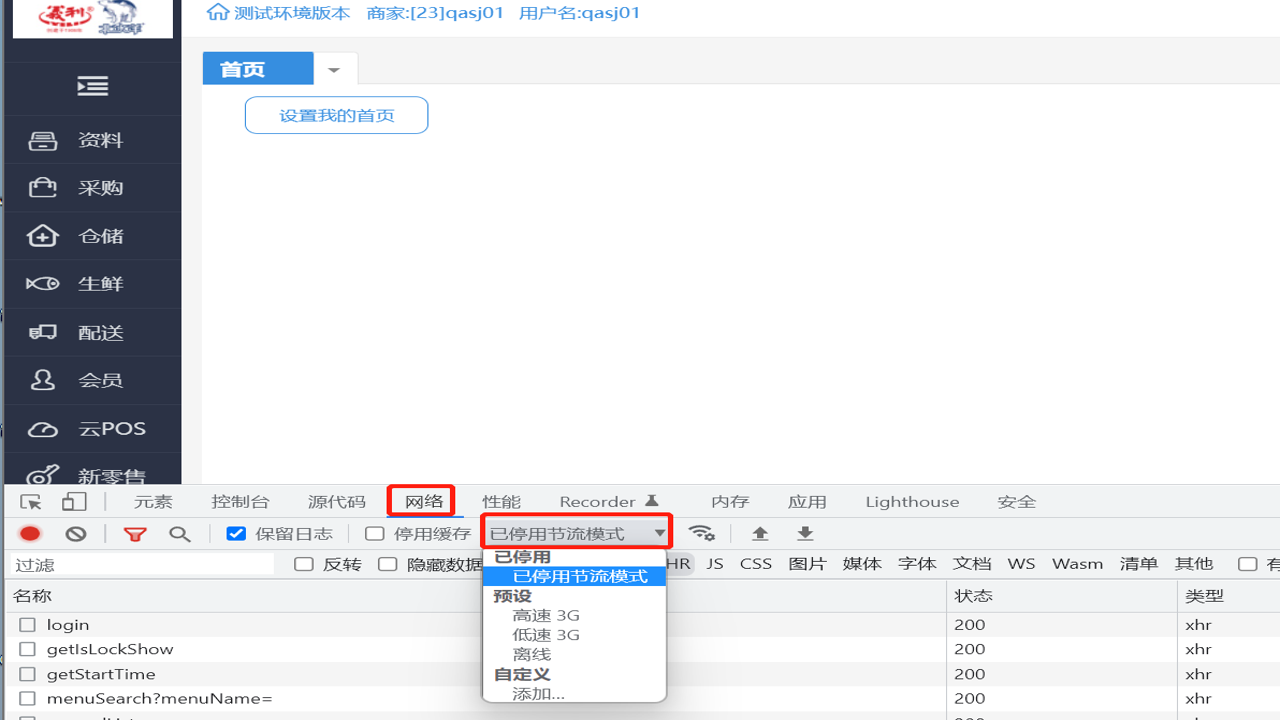Expand the tab list dropdown next to 首页
Image resolution: width=1280 pixels, height=720 pixels.
click(334, 69)
